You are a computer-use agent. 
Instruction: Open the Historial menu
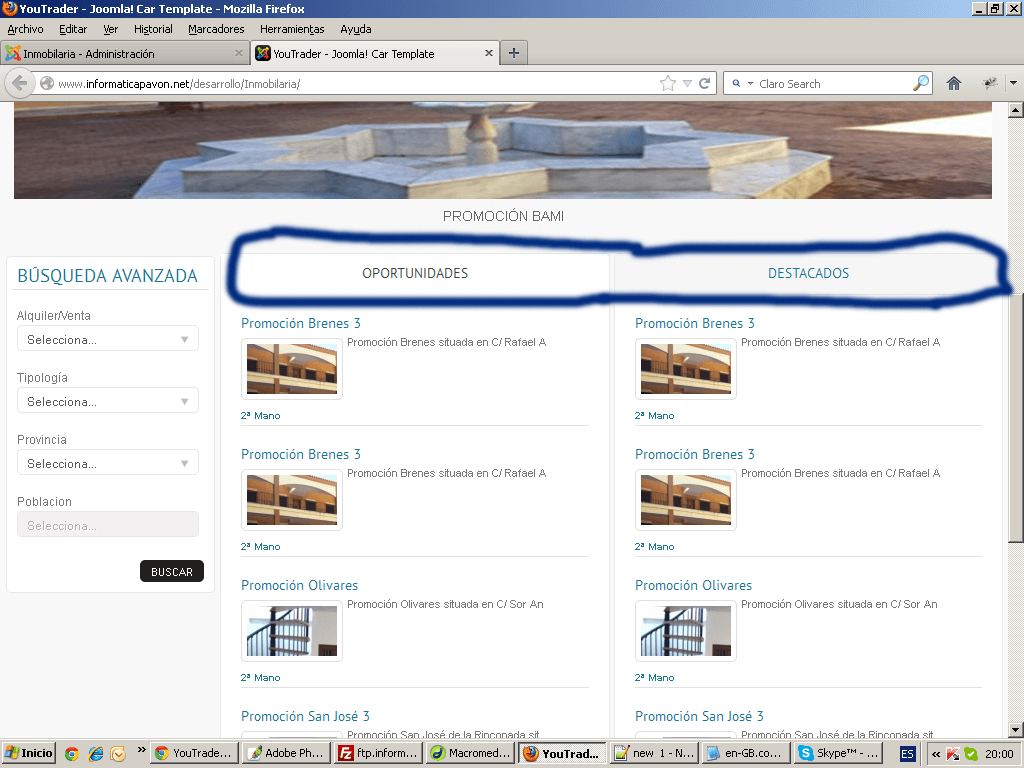click(x=153, y=29)
